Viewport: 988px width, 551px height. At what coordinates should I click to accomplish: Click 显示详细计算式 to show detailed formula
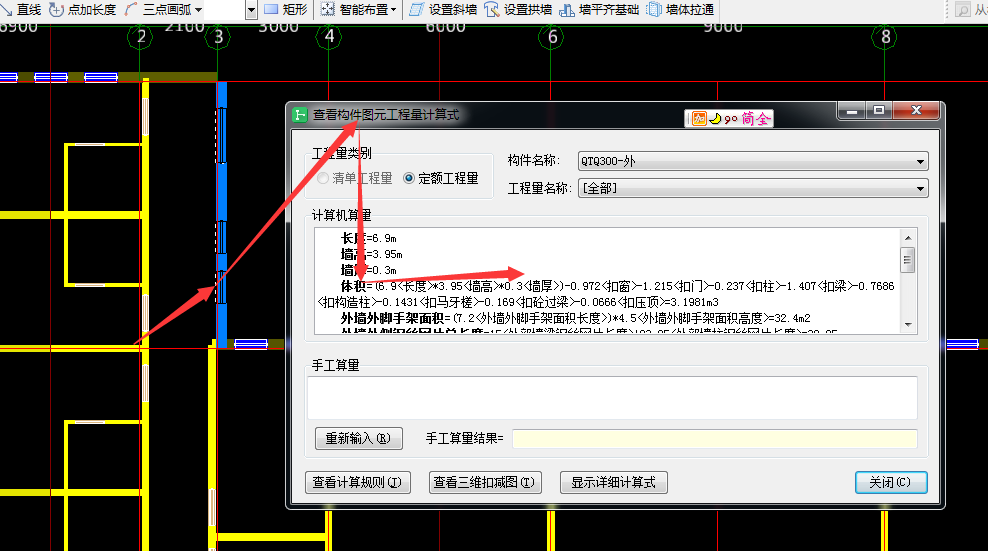[x=613, y=482]
